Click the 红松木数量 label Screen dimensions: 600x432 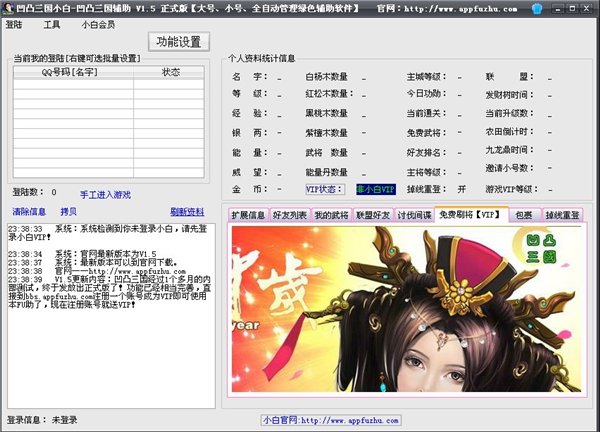coord(329,93)
